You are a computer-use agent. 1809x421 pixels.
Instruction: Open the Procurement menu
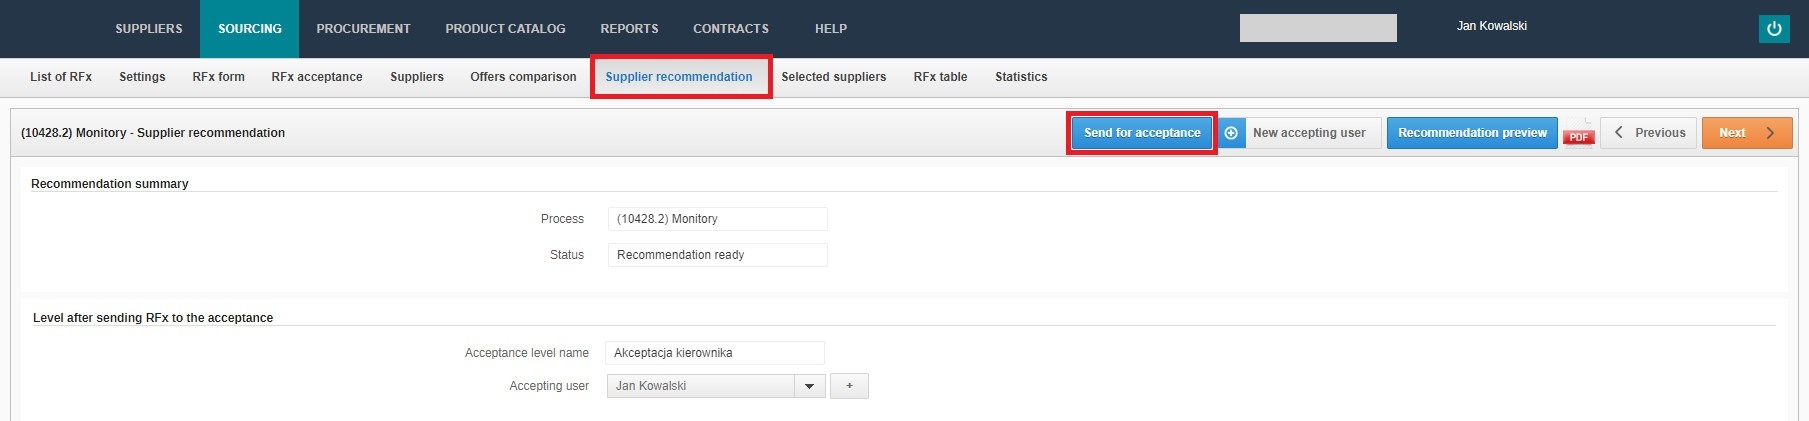coord(363,29)
